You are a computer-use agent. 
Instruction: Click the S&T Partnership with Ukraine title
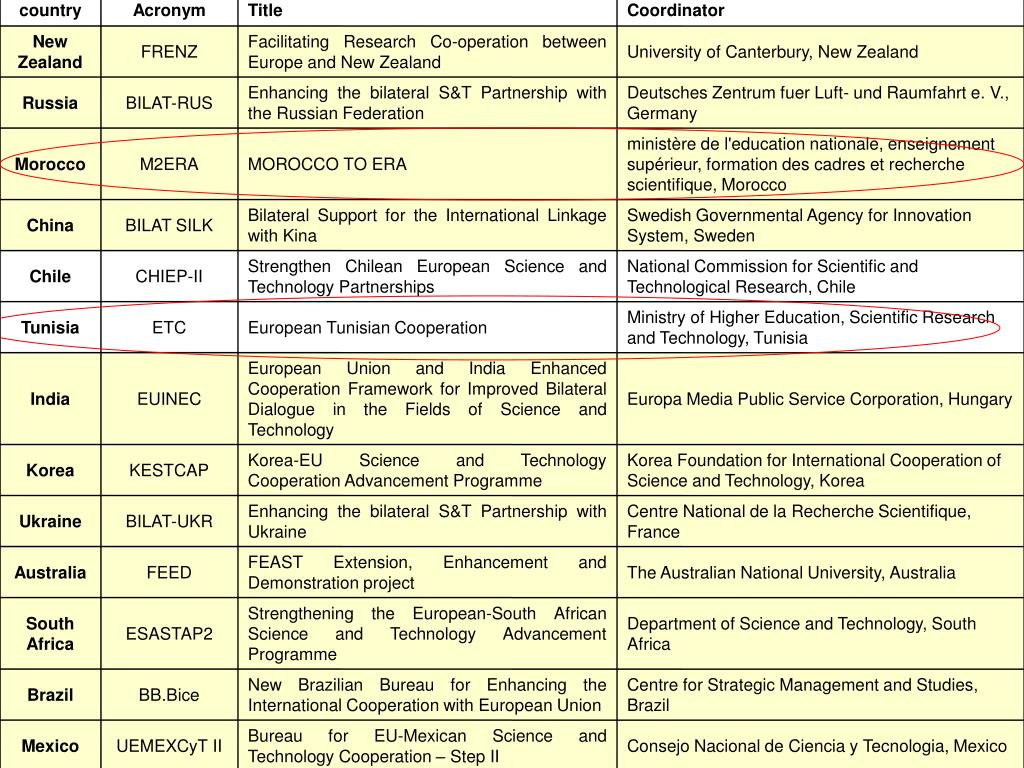(x=427, y=521)
